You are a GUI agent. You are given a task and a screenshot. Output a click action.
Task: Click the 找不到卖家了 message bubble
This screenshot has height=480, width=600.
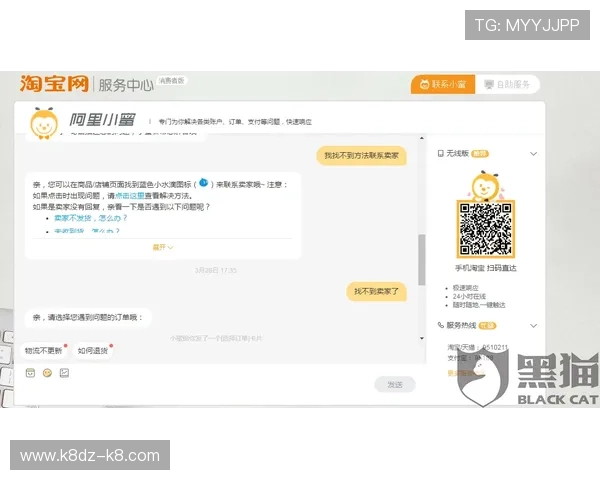[x=376, y=292]
